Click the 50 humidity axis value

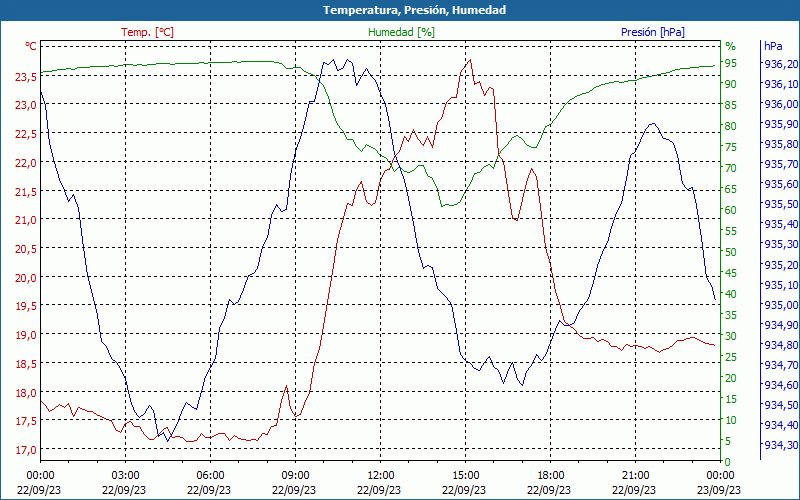pos(731,252)
